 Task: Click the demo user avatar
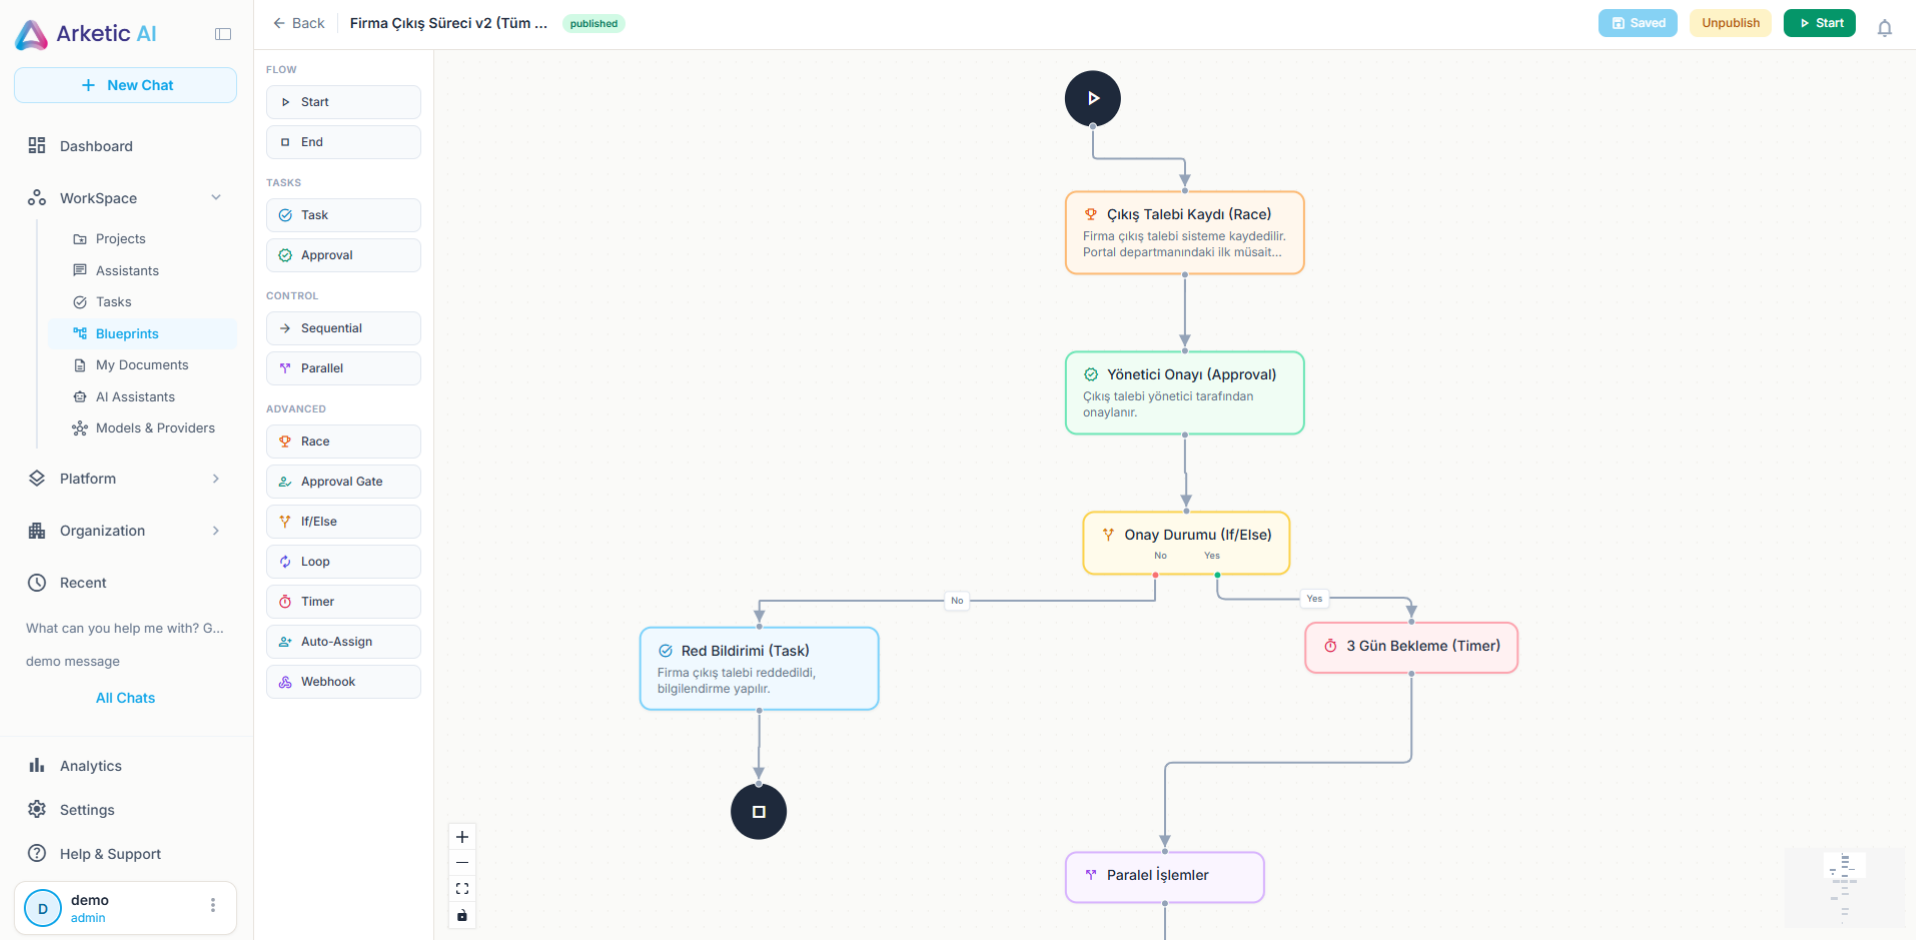point(43,908)
